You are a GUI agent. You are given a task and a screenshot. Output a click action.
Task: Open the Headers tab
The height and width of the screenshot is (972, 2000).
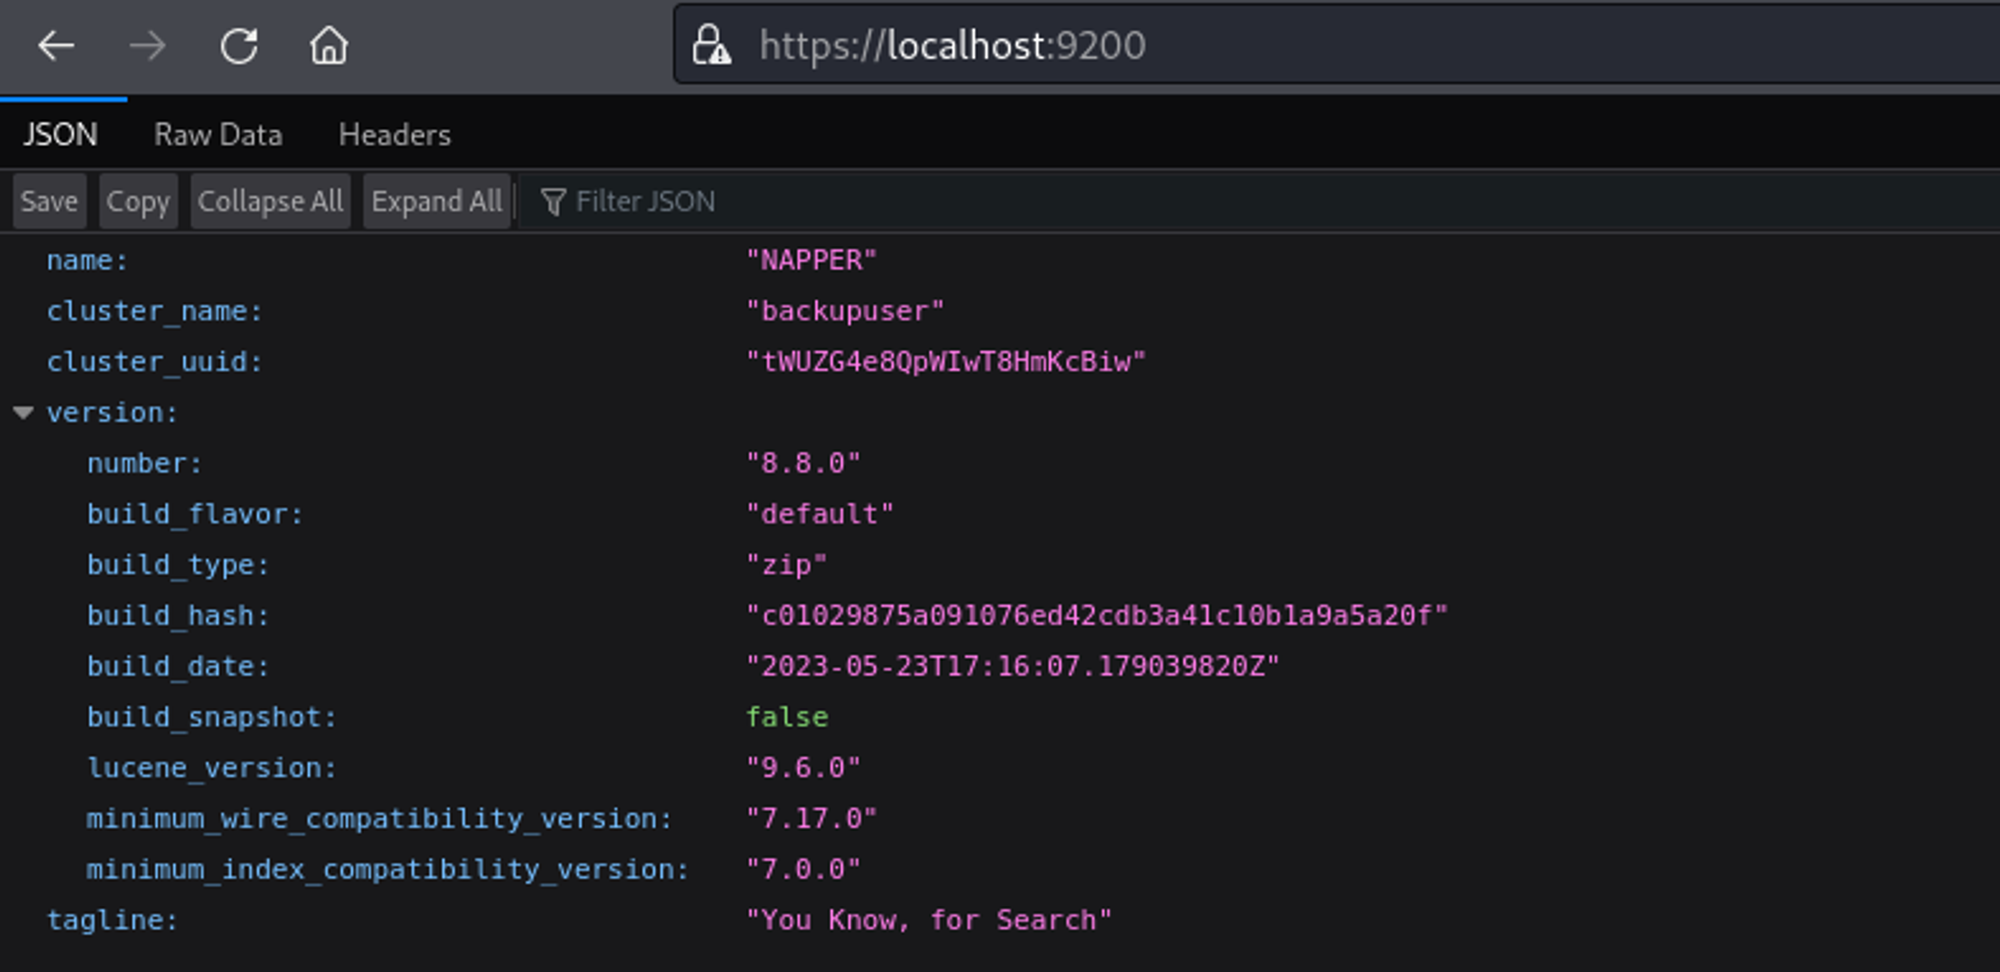click(x=394, y=135)
